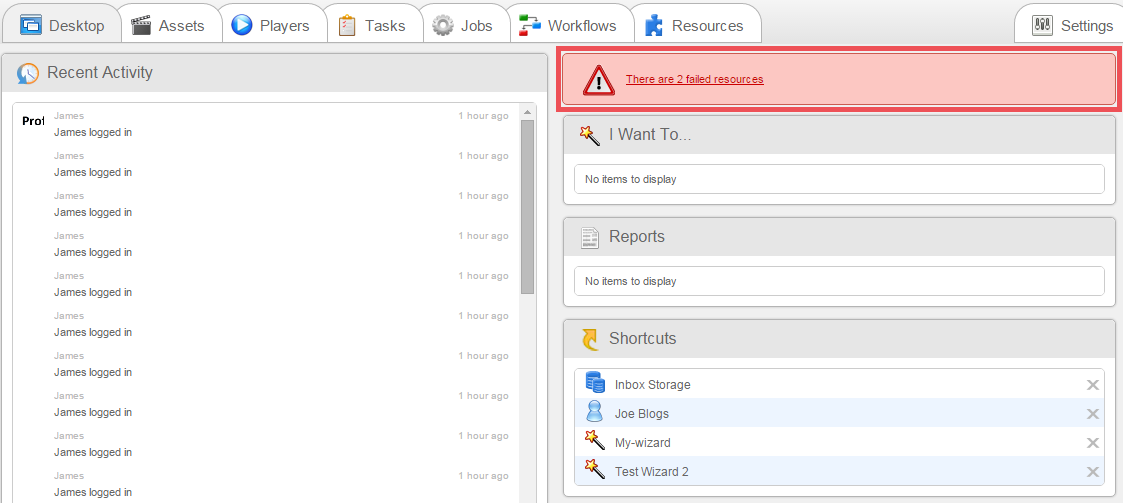
Task: Click the My-wizard wand icon
Action: (x=595, y=441)
